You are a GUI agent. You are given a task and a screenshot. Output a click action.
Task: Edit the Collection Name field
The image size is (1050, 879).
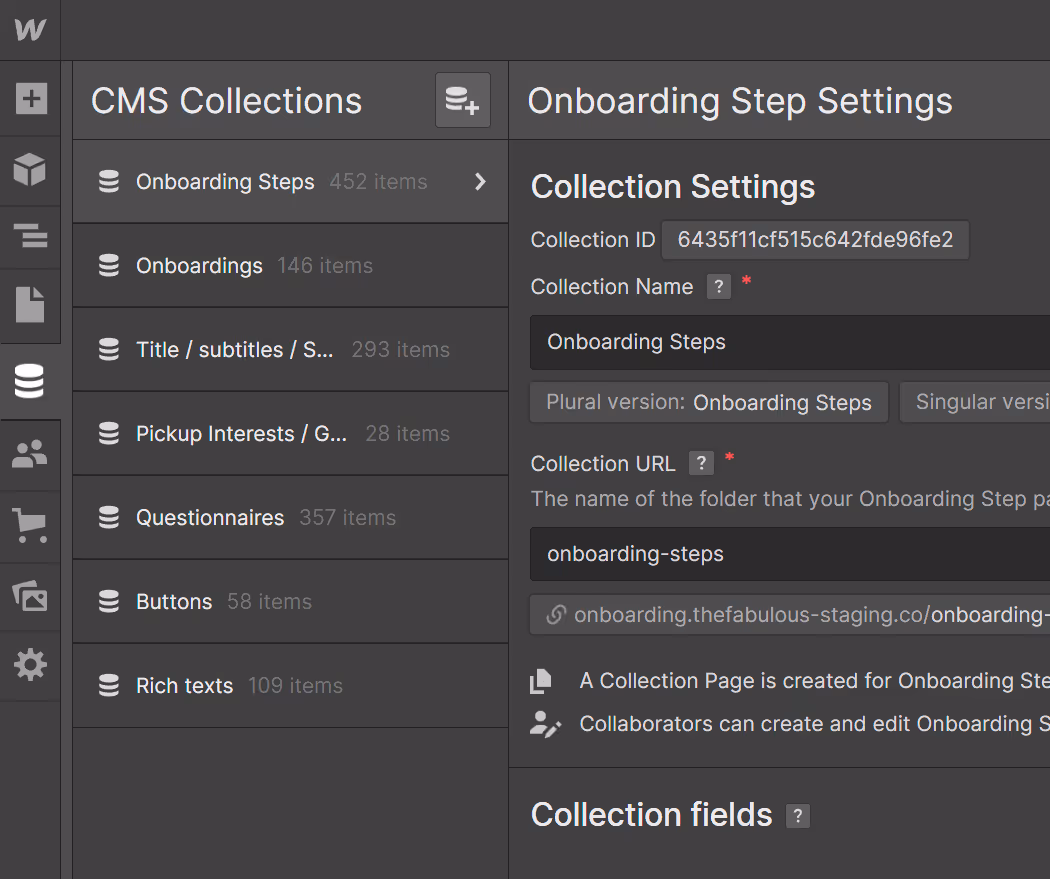790,342
